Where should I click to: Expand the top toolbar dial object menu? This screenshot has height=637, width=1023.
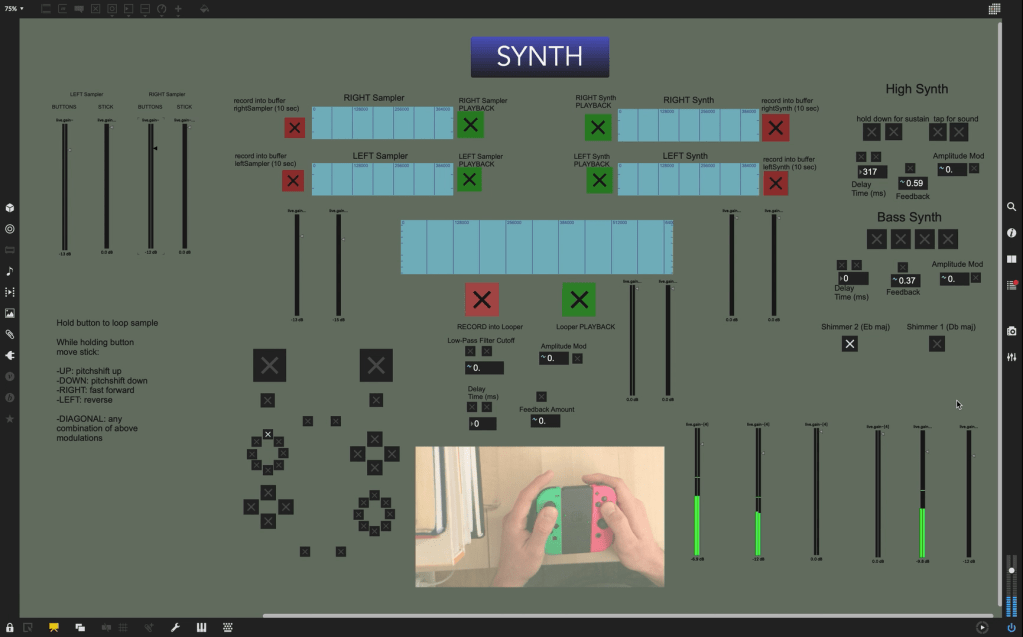pyautogui.click(x=161, y=9)
